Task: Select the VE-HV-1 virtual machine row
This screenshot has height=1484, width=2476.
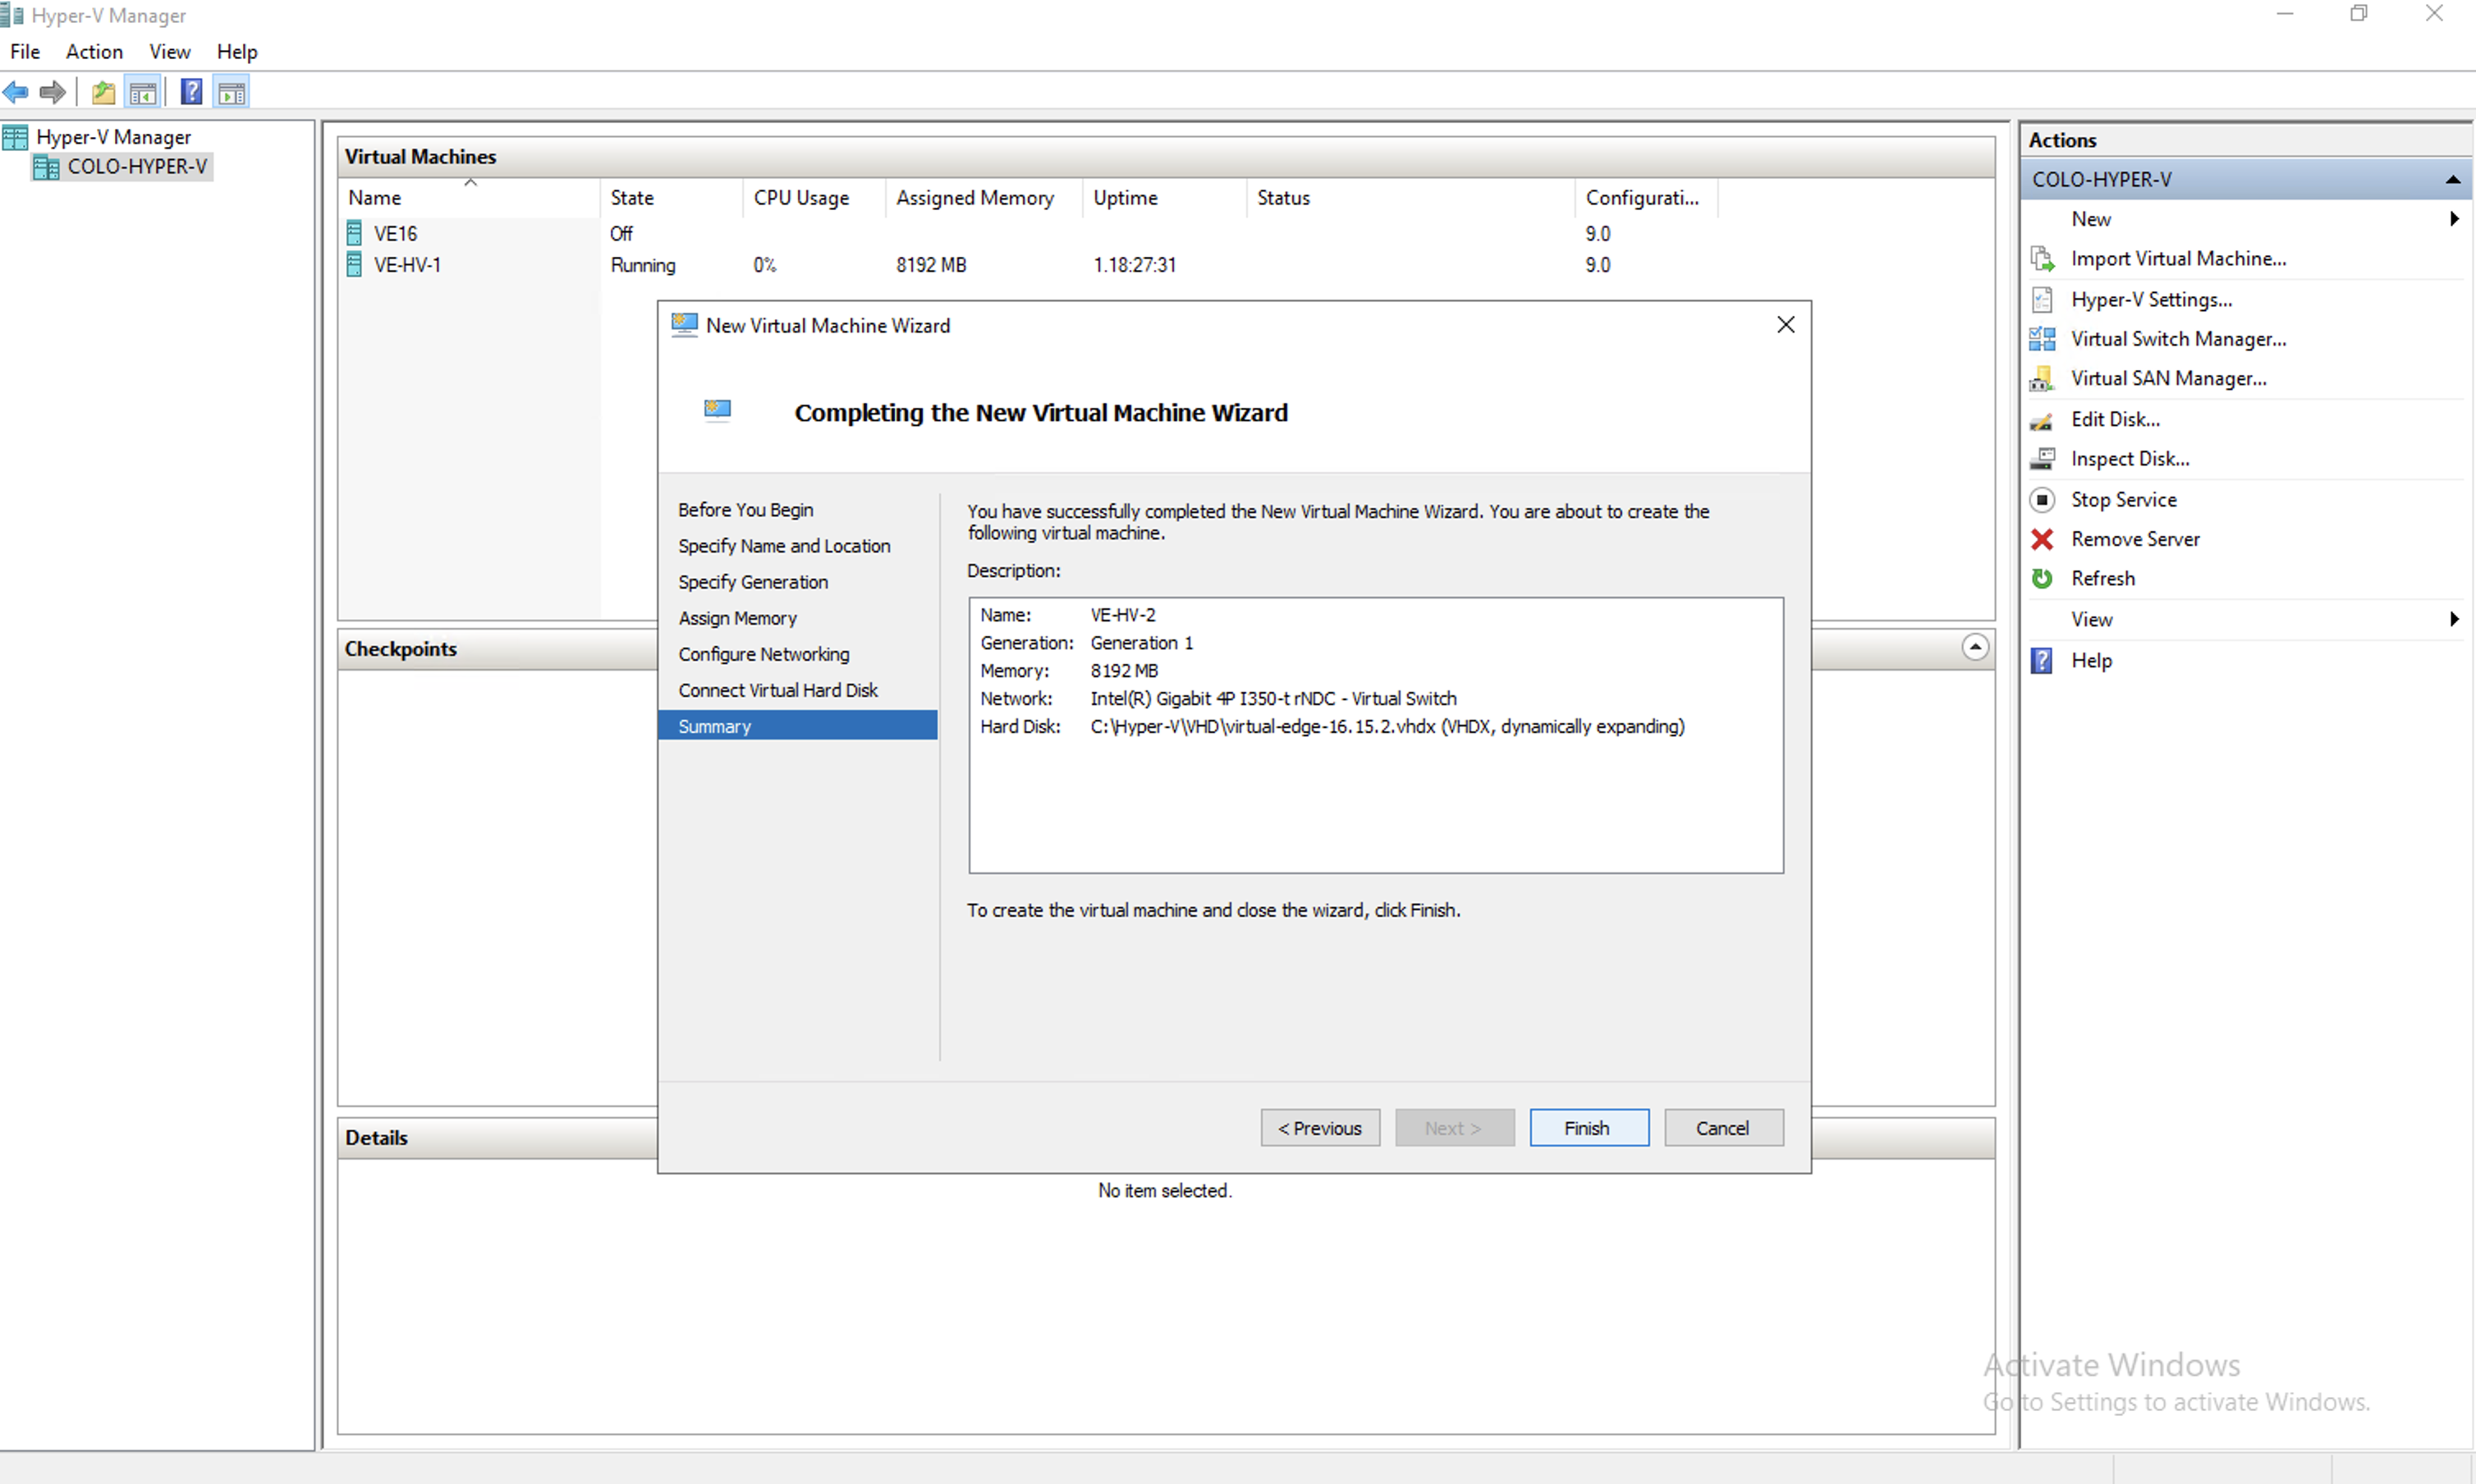Action: (x=407, y=265)
